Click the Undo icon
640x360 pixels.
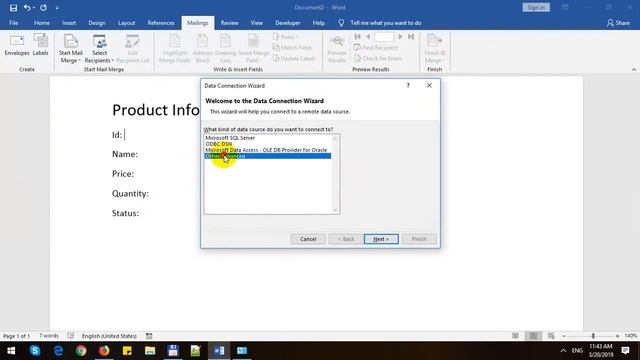(27, 8)
